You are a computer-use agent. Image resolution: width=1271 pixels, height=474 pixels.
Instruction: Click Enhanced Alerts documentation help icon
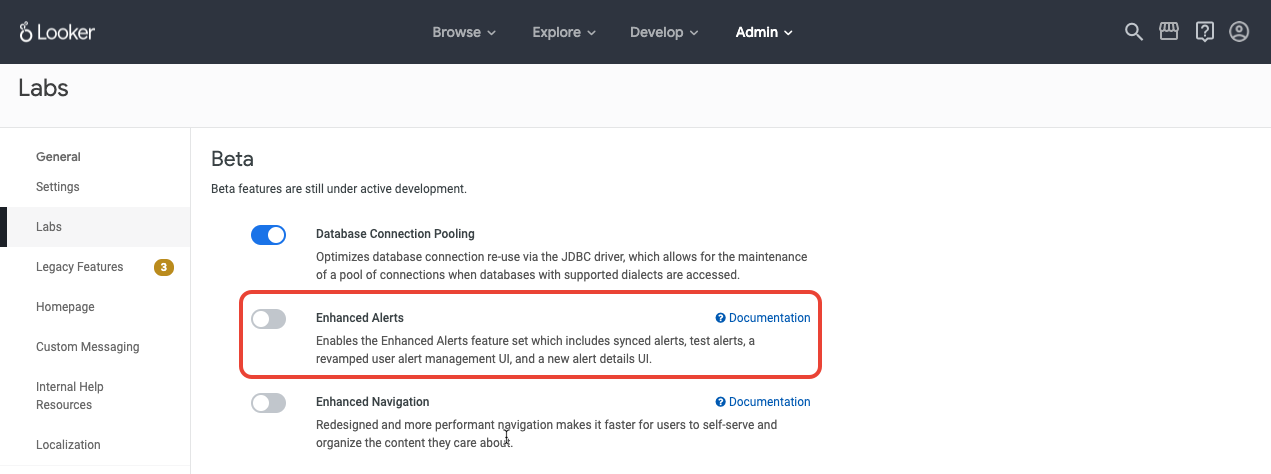(720, 318)
